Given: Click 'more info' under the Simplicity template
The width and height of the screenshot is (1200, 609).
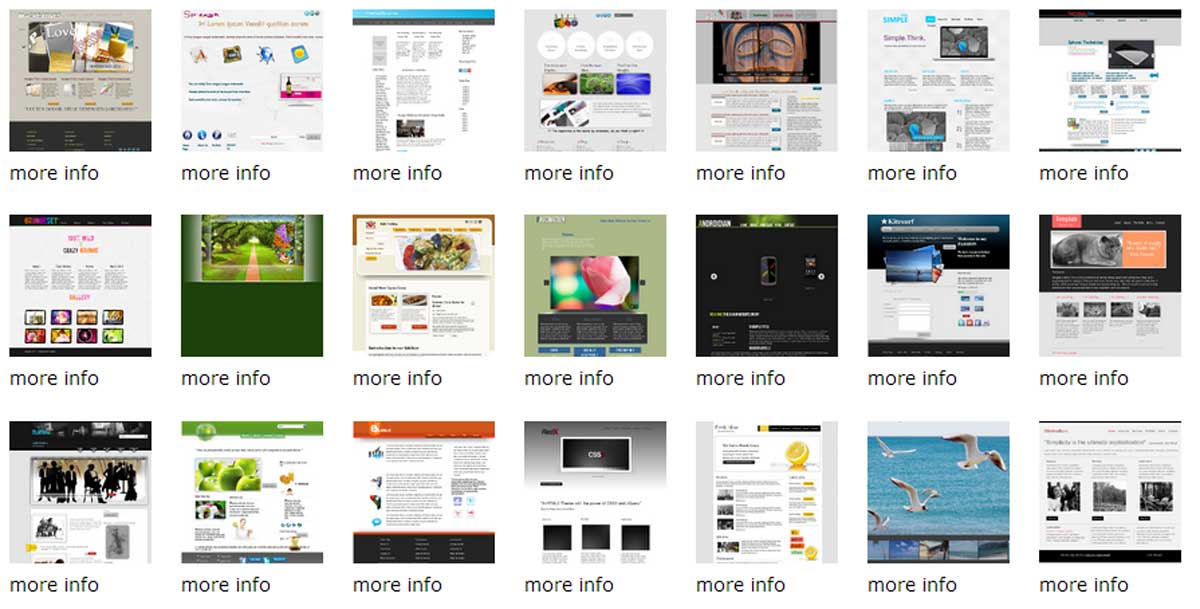Looking at the screenshot, I should [x=1084, y=584].
